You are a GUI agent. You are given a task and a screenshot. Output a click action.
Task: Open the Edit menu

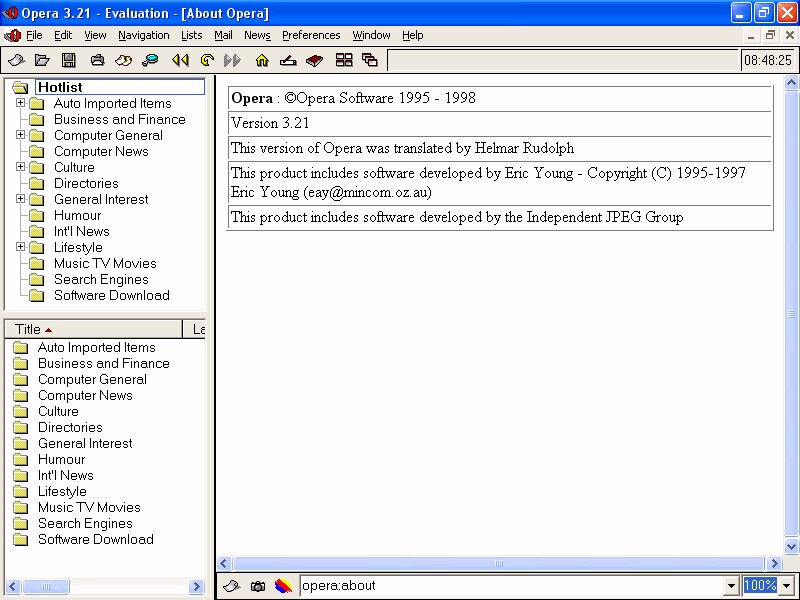(63, 35)
